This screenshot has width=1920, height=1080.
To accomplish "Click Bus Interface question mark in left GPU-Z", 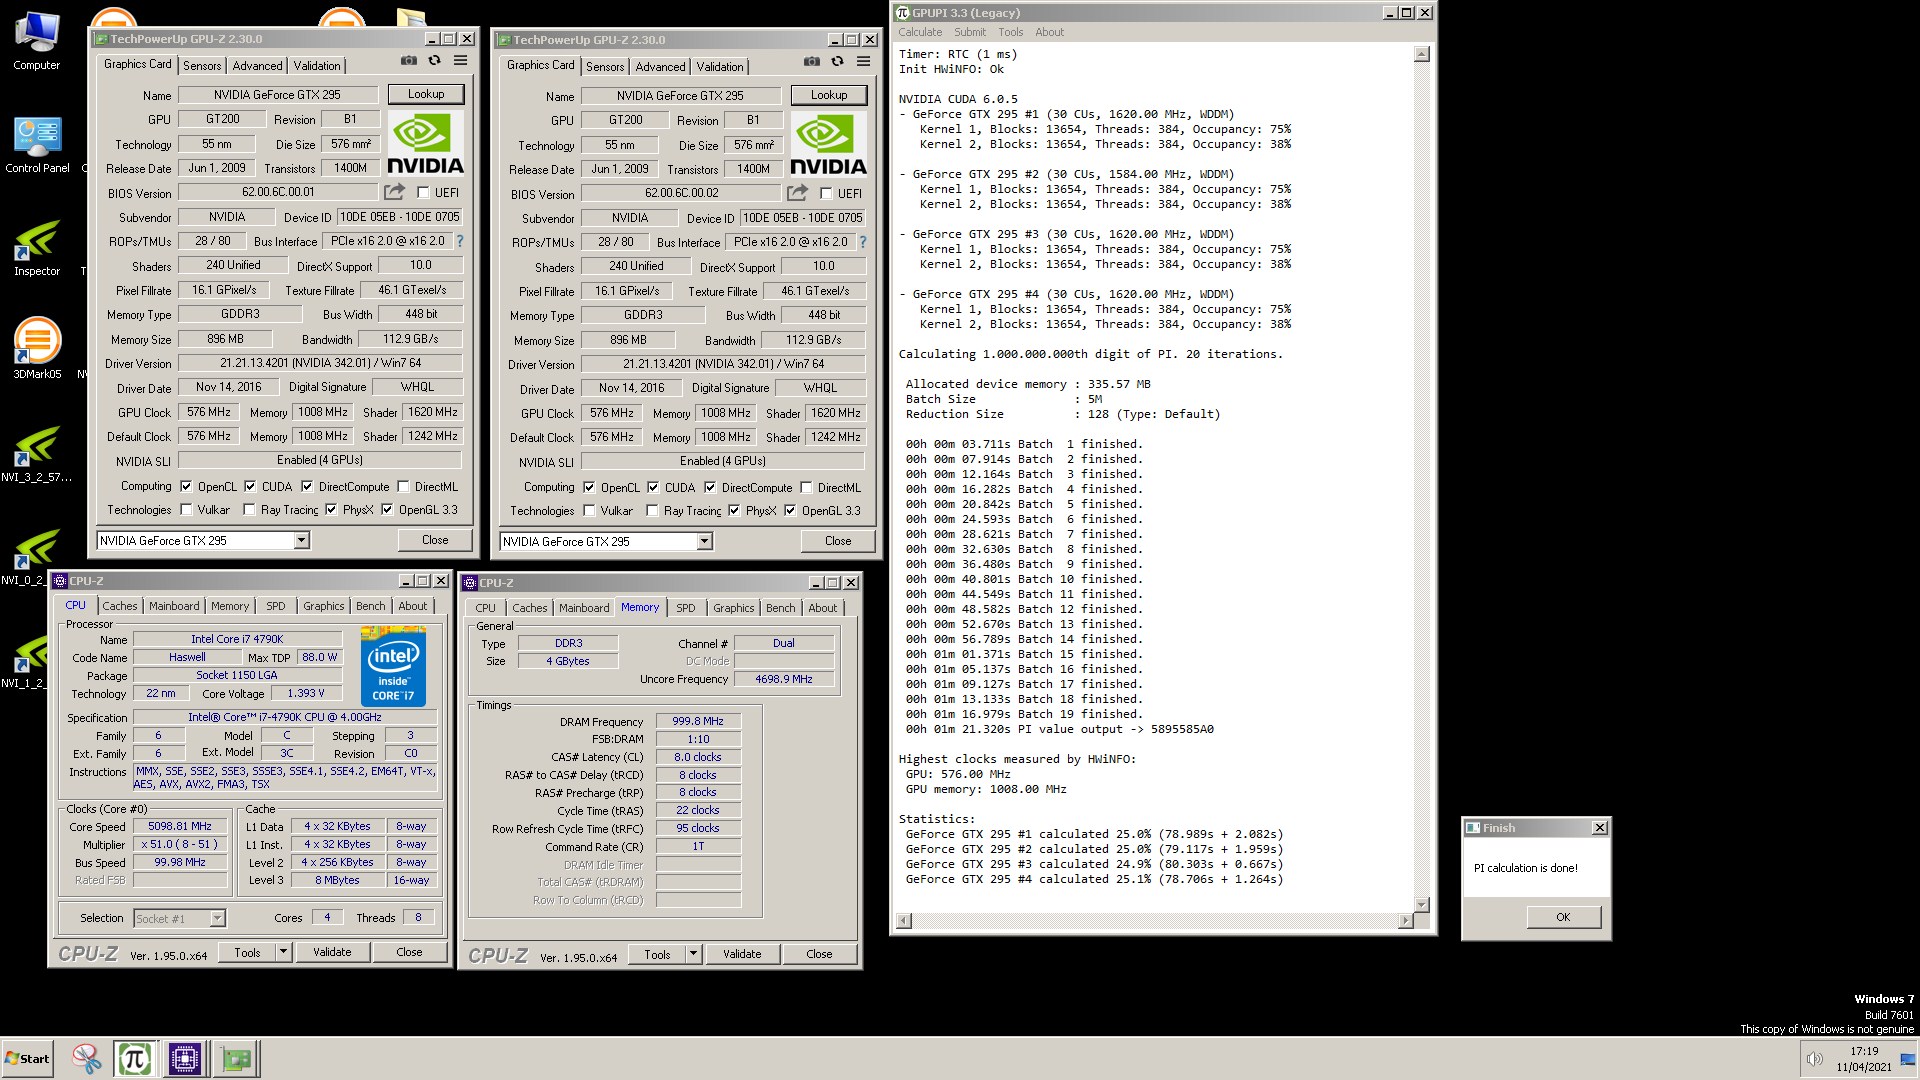I will click(x=460, y=241).
